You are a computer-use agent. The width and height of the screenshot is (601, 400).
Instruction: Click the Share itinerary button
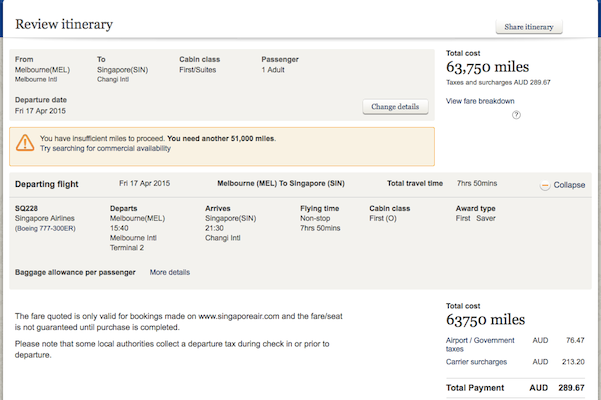(x=529, y=27)
